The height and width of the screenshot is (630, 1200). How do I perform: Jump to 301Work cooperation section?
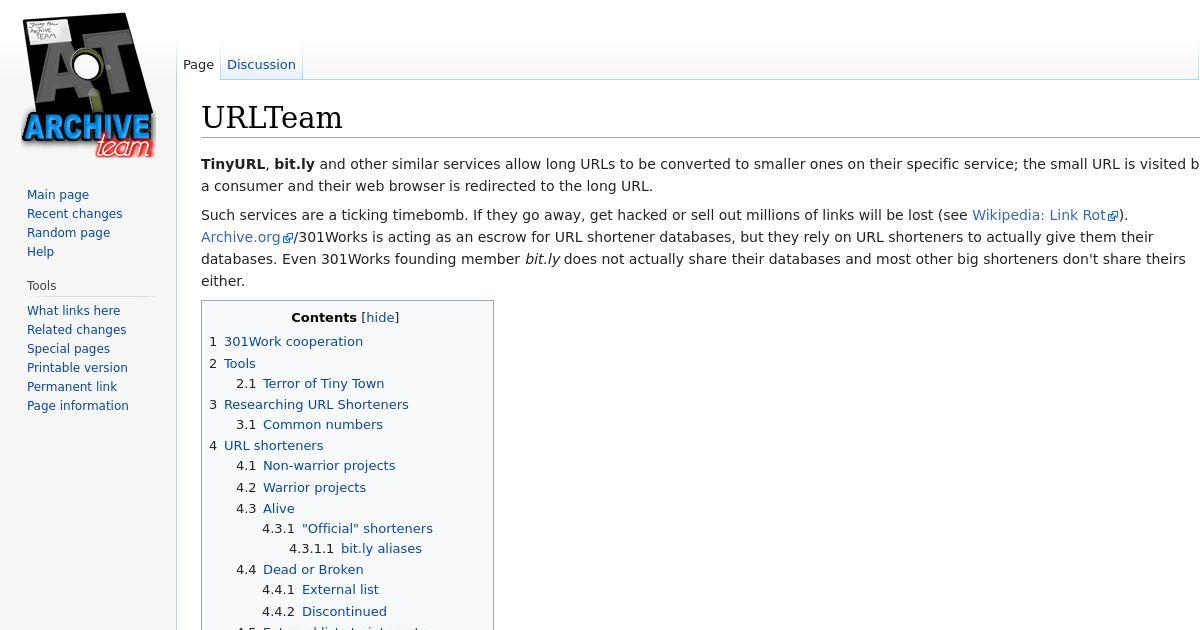point(293,342)
